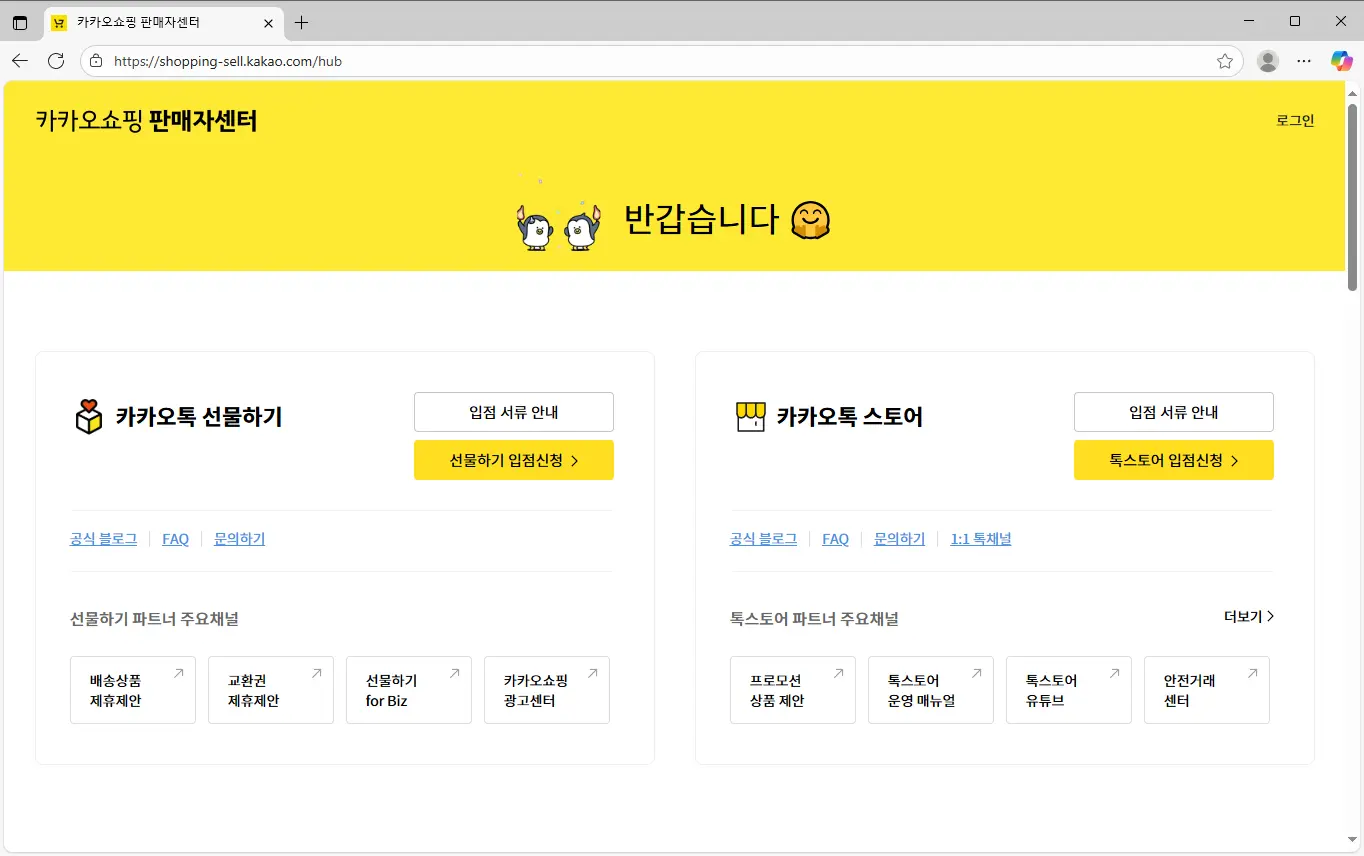This screenshot has height=856, width=1364.
Task: Click the vertical page scrollbar
Action: tap(1353, 200)
